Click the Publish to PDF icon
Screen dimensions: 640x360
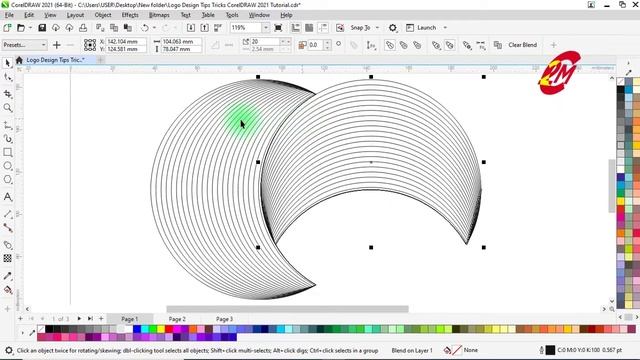[x=218, y=28]
